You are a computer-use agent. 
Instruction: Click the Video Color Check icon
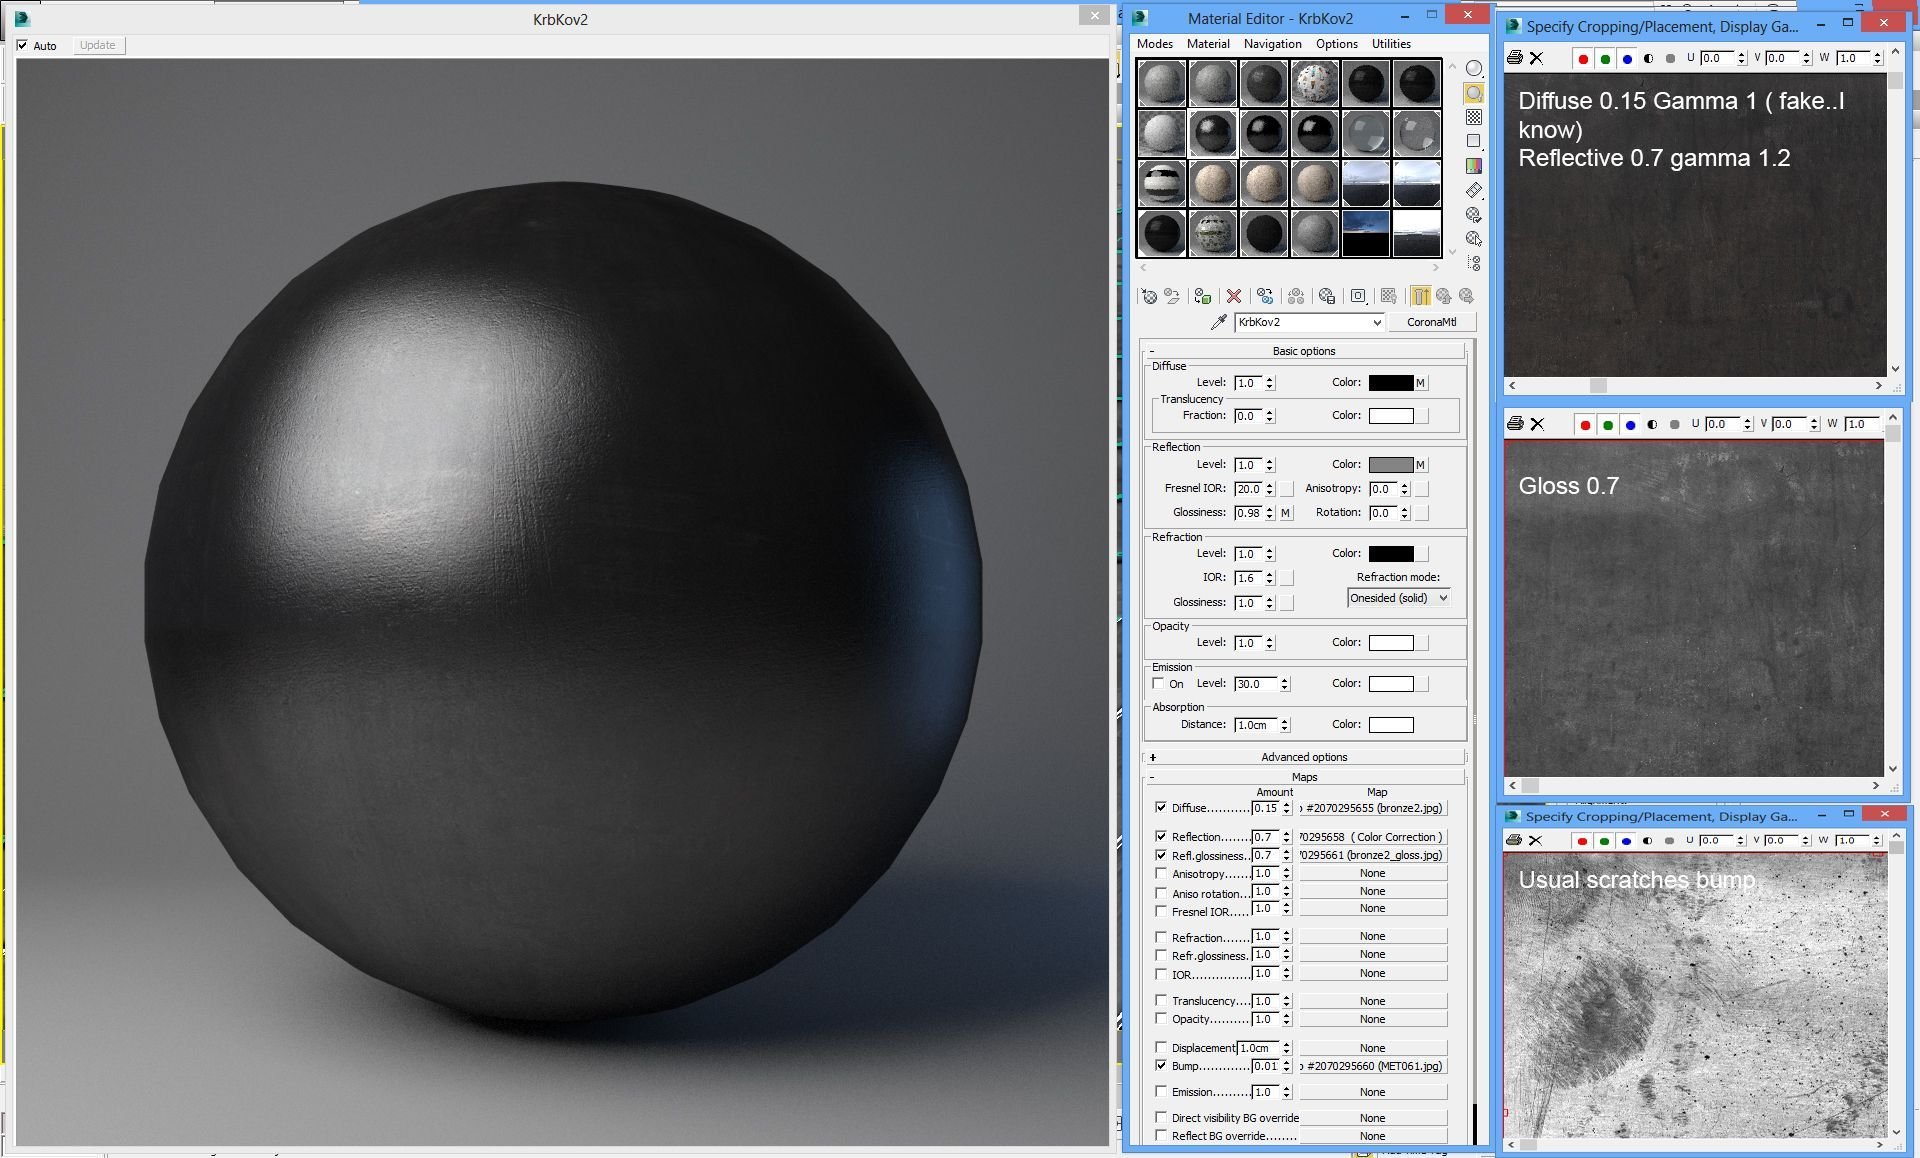pyautogui.click(x=1474, y=166)
